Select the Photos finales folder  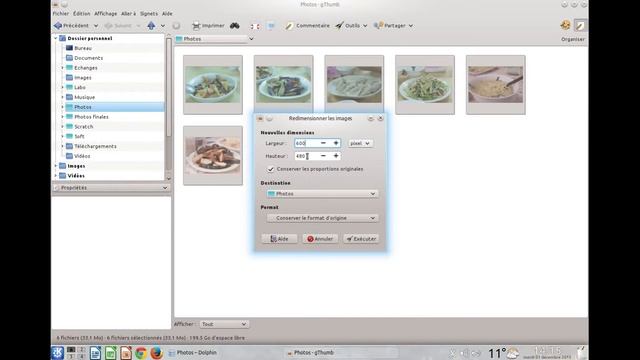(x=91, y=117)
